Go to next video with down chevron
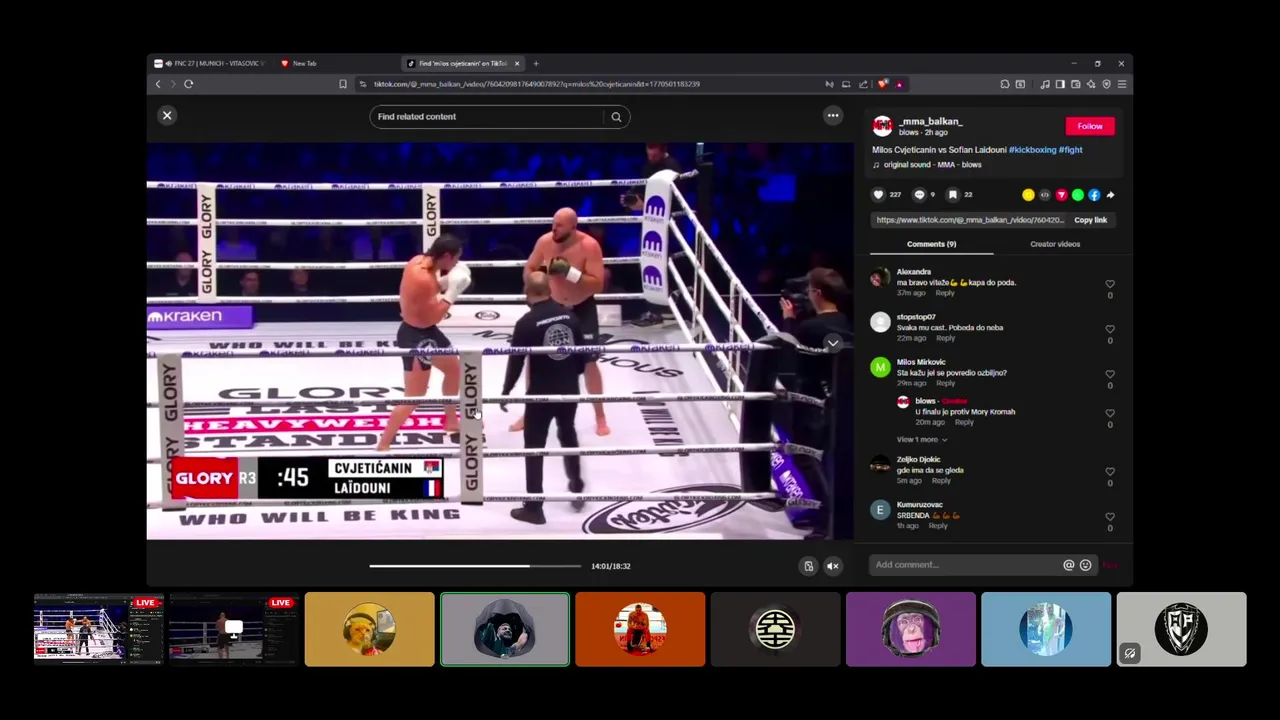 [832, 343]
